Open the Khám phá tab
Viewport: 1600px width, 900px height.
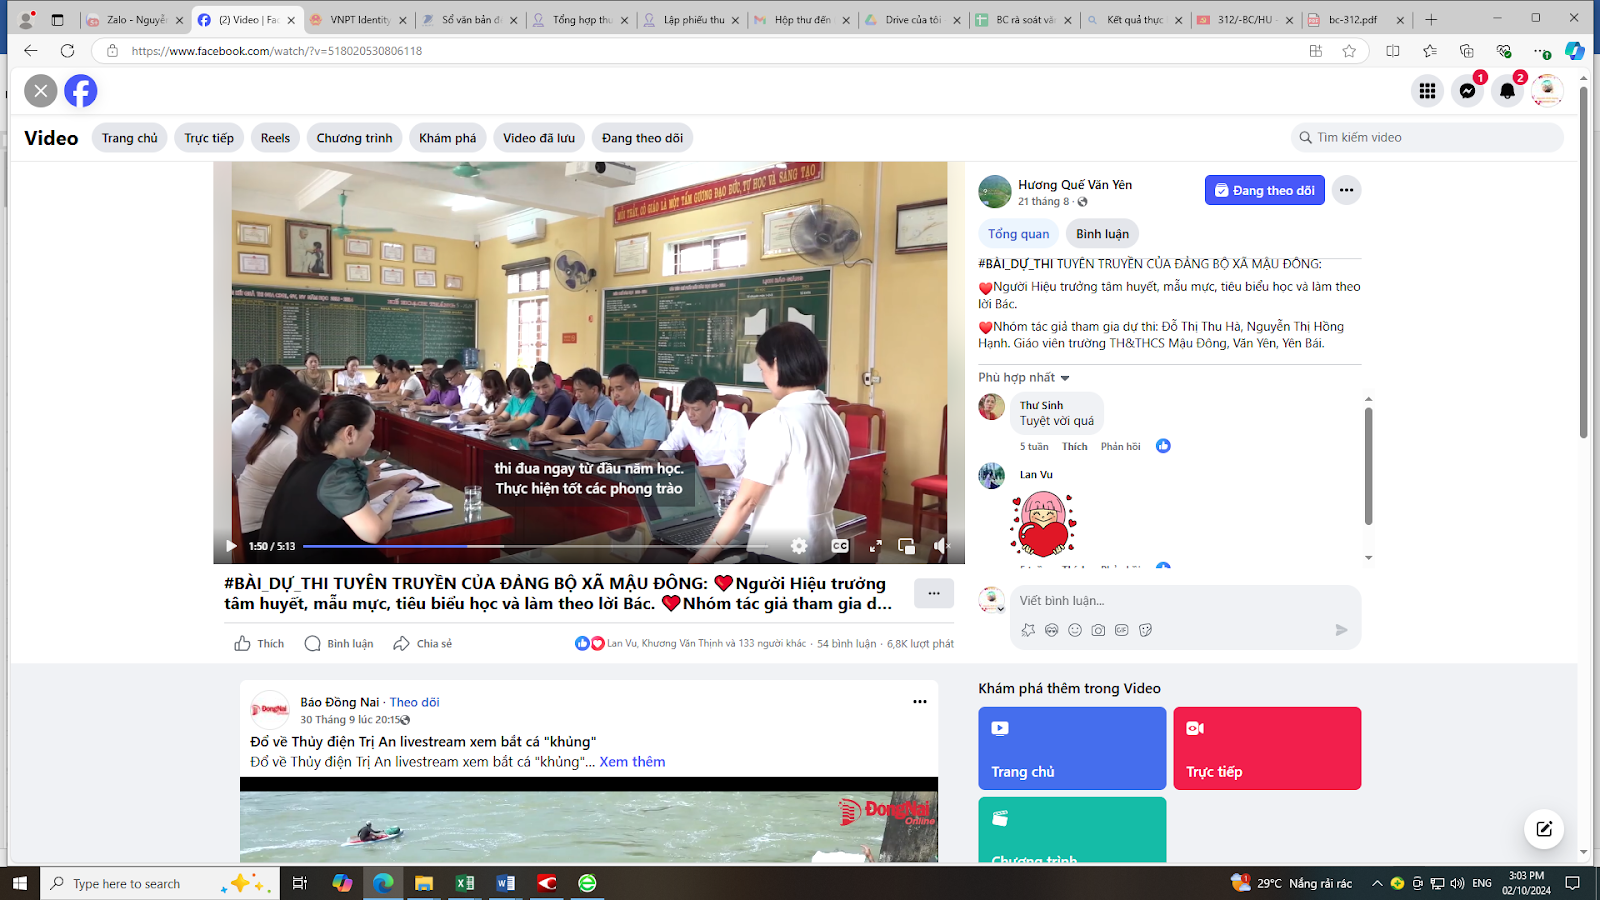click(x=447, y=138)
